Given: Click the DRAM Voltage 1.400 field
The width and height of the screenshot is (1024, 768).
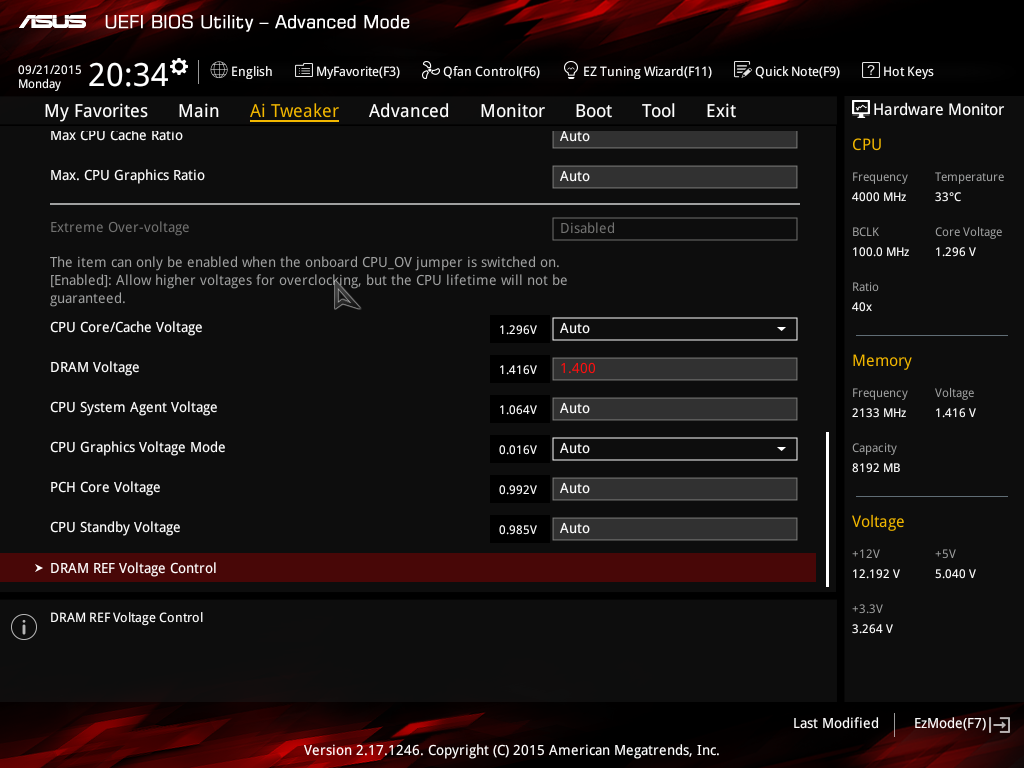Looking at the screenshot, I should (675, 369).
